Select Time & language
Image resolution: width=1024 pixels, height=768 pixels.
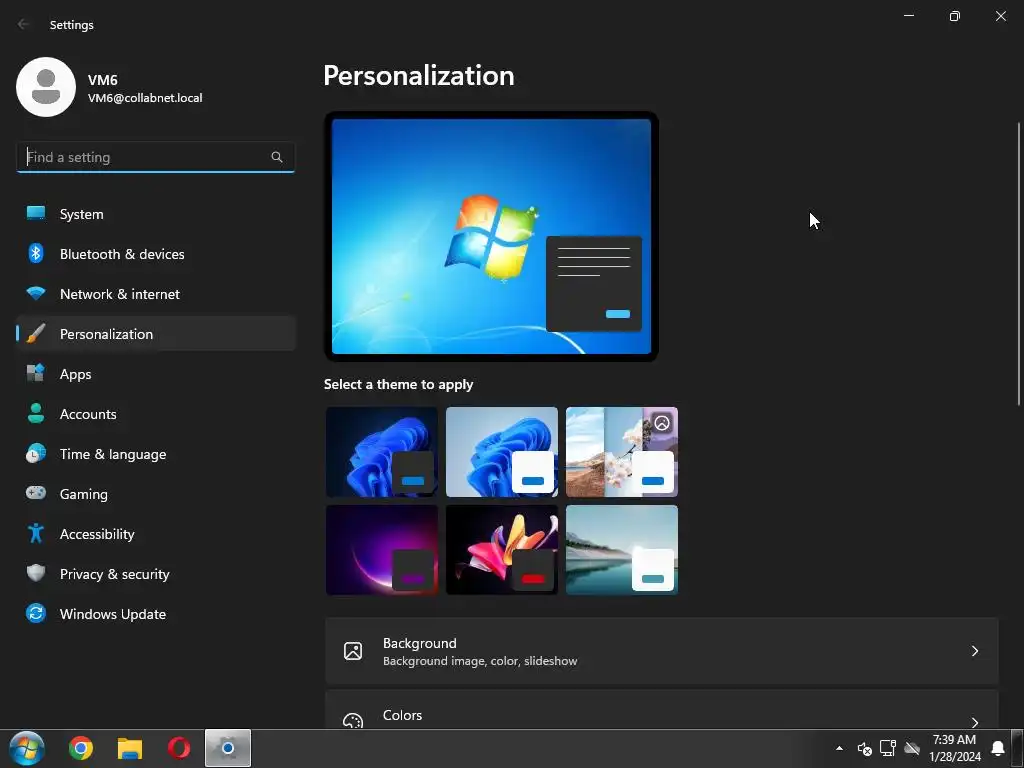point(156,453)
